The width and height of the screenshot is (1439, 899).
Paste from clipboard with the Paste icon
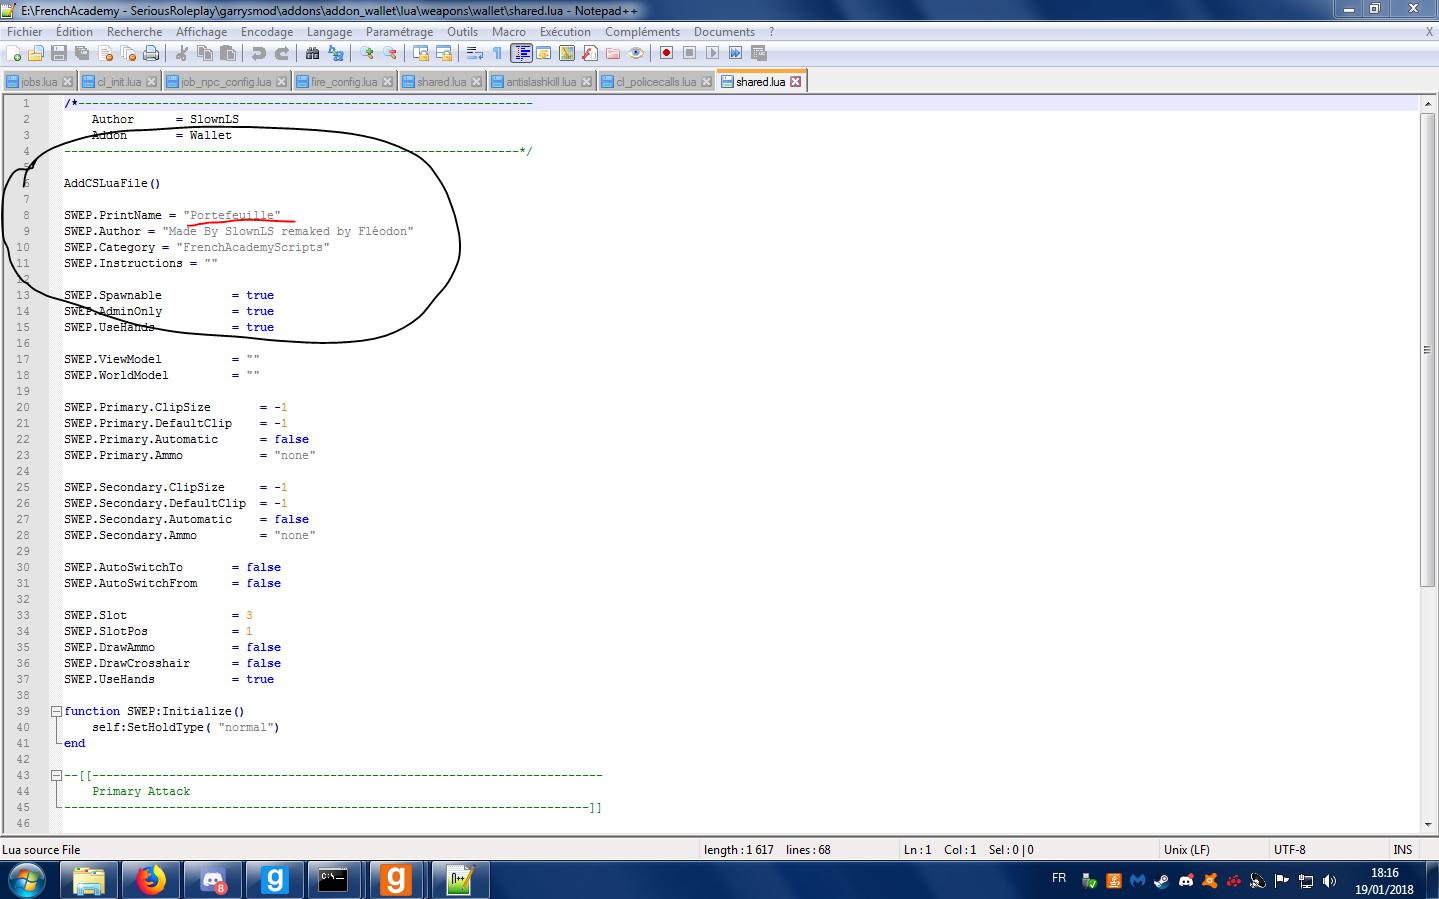point(228,53)
